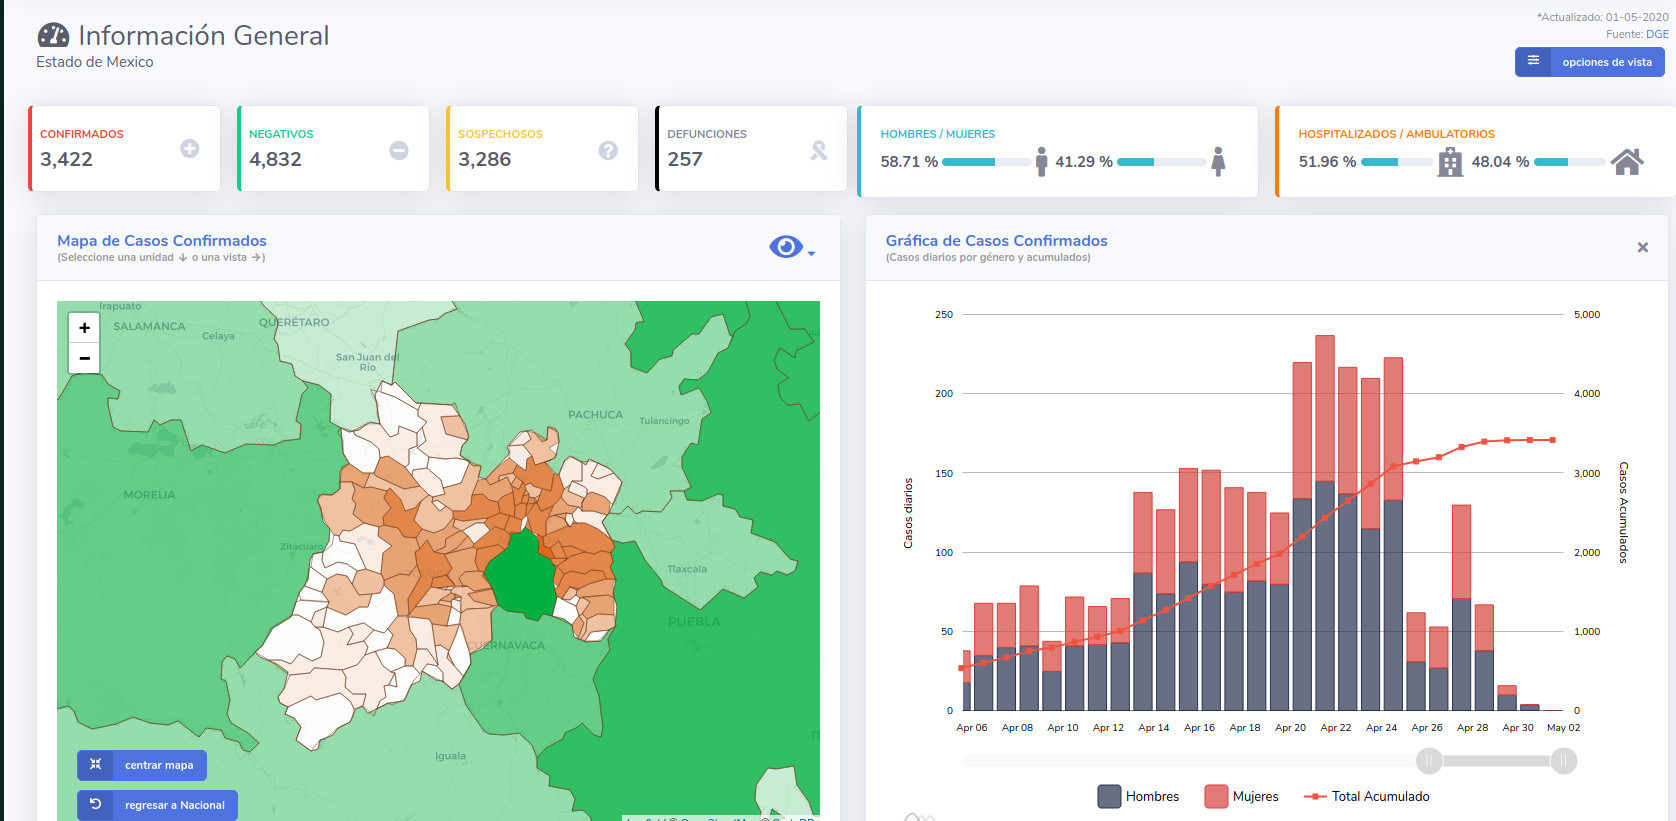1676x821 pixels.
Task: Click the male figure icon
Action: pyautogui.click(x=1042, y=161)
